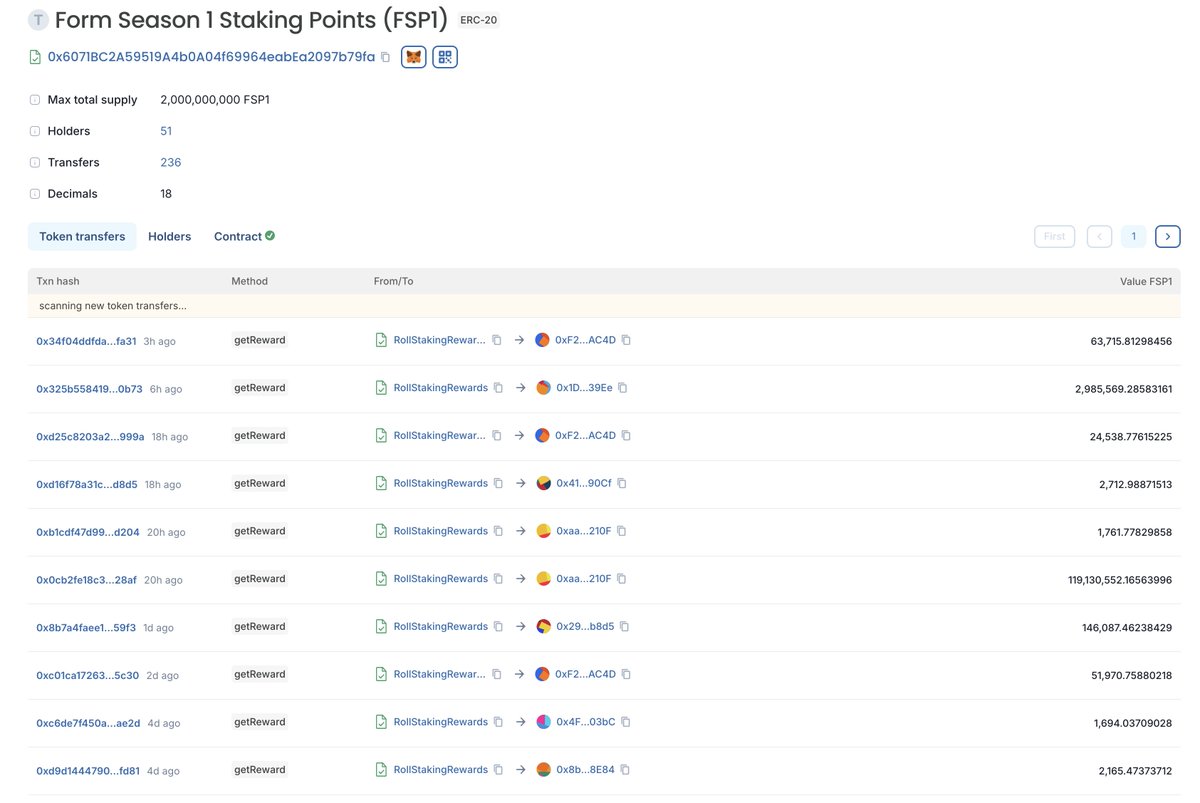Click the identicon avatar beside 0x4F...03bC

point(543,722)
